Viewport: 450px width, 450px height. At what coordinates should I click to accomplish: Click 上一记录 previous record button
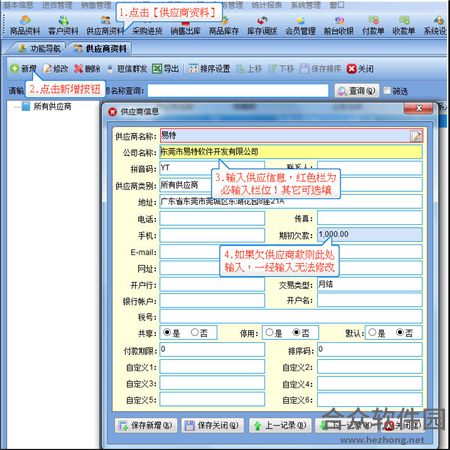[280, 425]
